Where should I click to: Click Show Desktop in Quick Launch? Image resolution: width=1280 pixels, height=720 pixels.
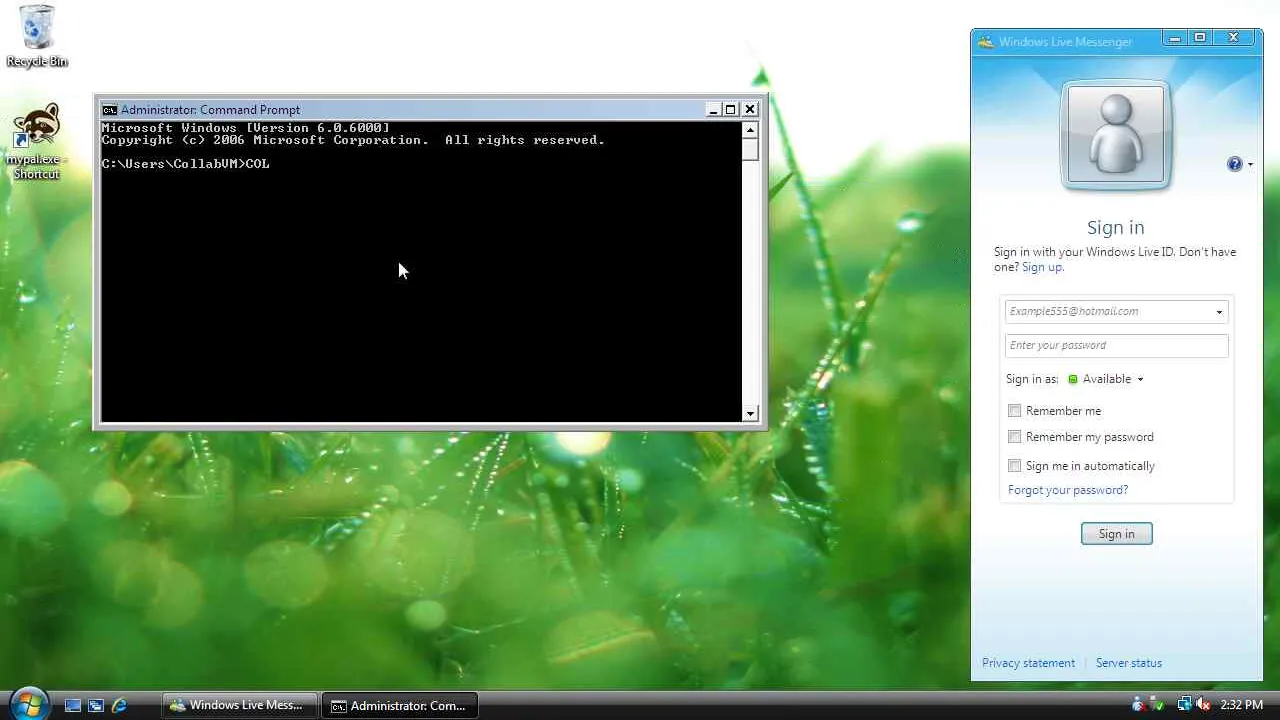pos(72,705)
